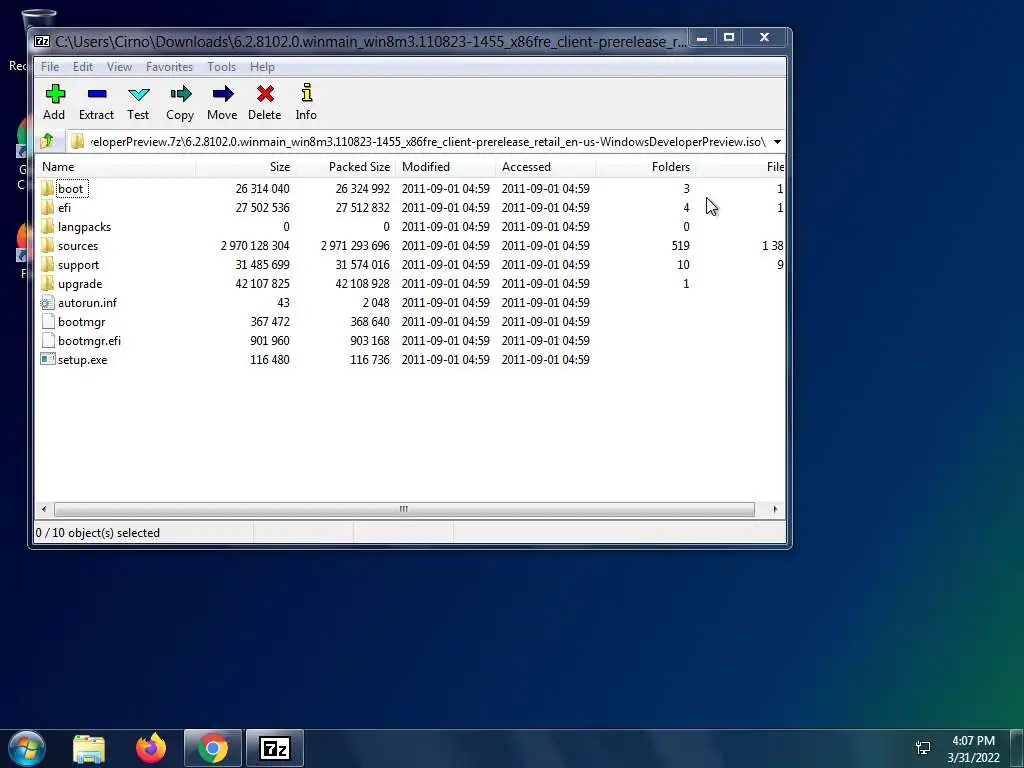Click the upgrade folder icon

pyautogui.click(x=47, y=283)
